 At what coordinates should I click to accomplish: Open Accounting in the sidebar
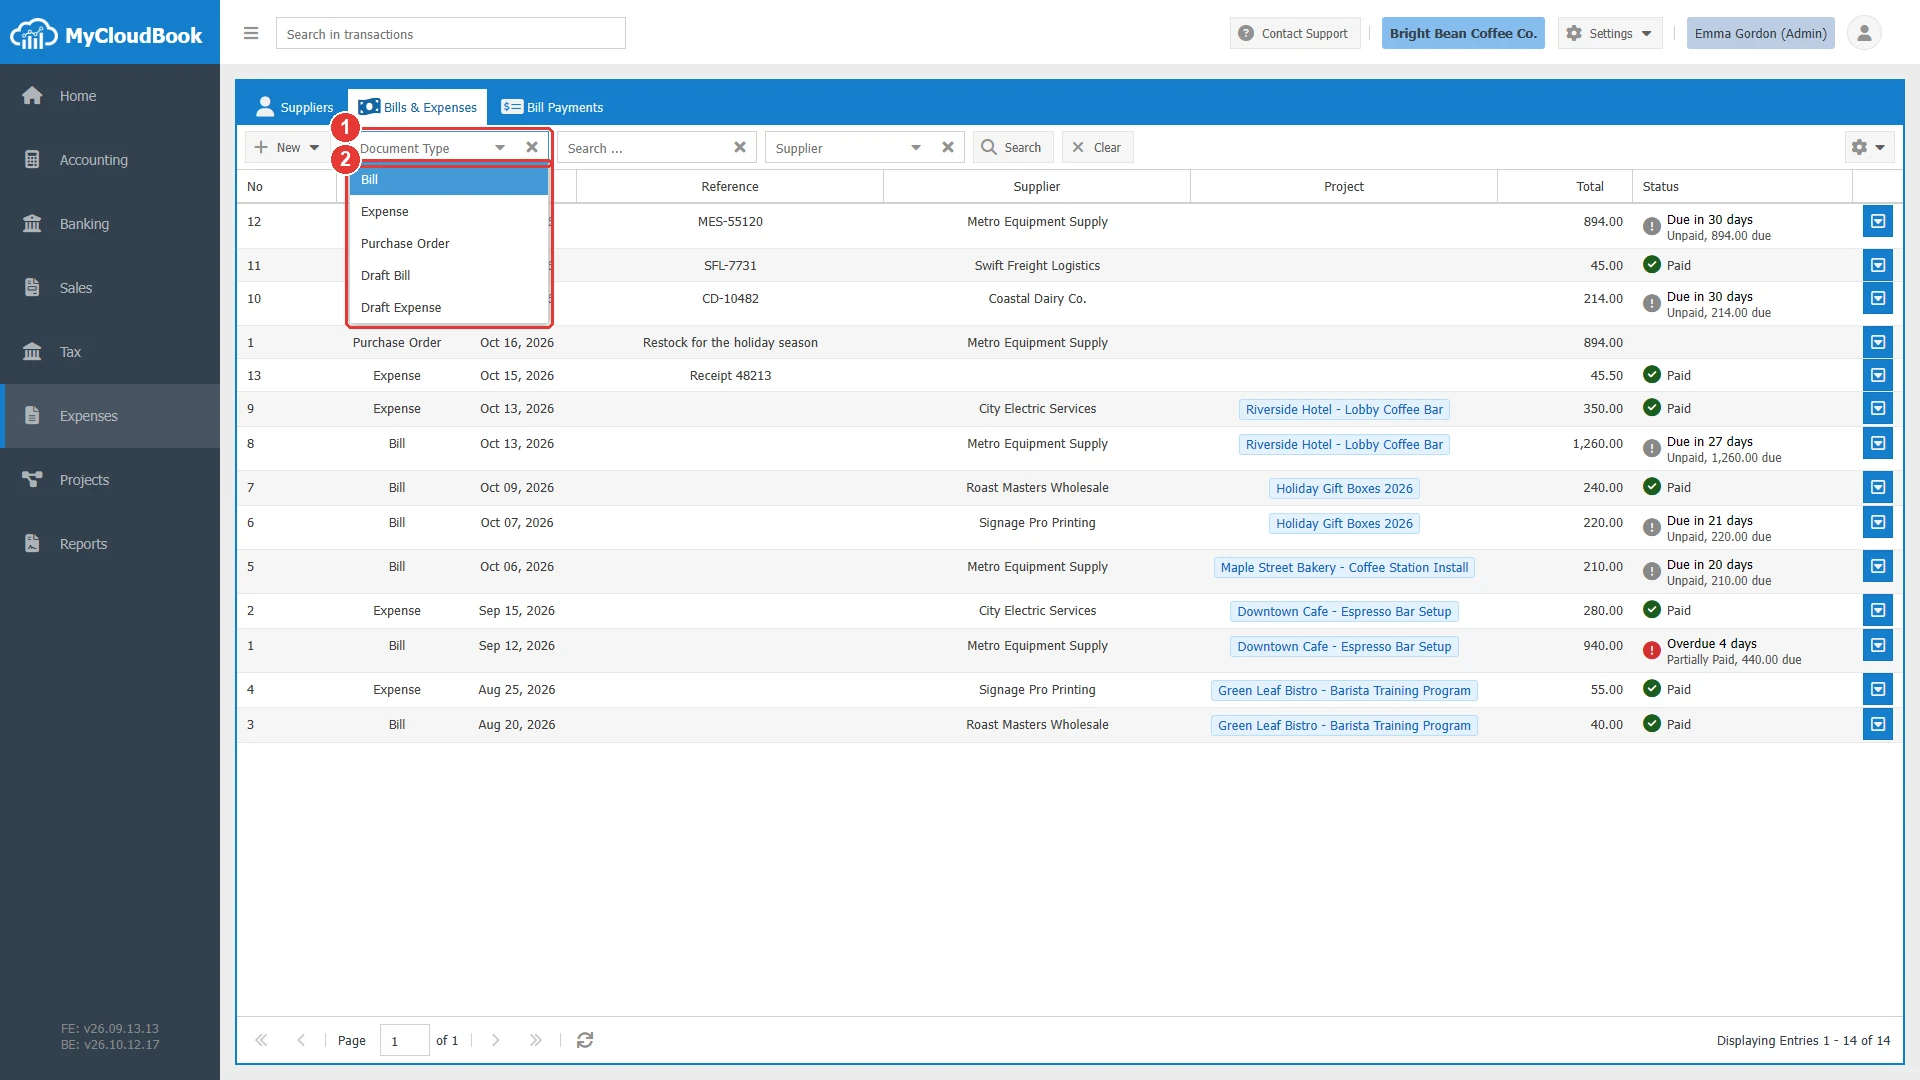click(x=110, y=160)
